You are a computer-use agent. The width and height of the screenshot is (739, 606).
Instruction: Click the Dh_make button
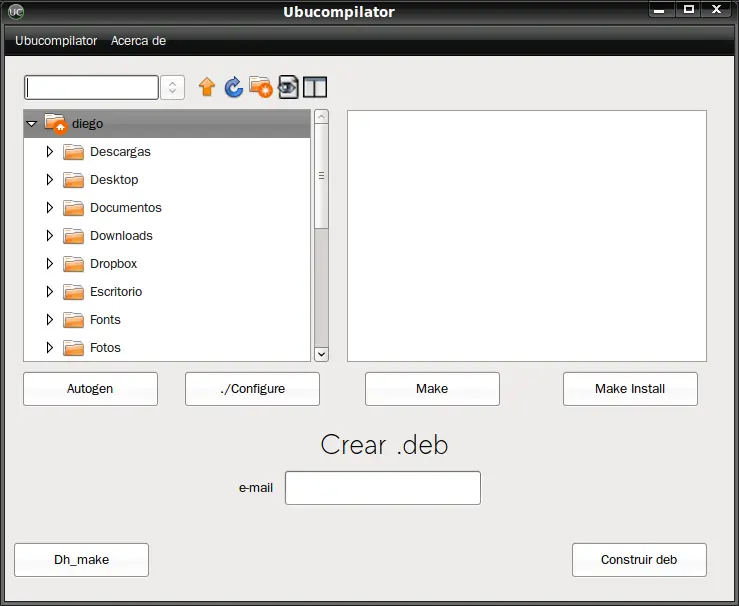[82, 560]
